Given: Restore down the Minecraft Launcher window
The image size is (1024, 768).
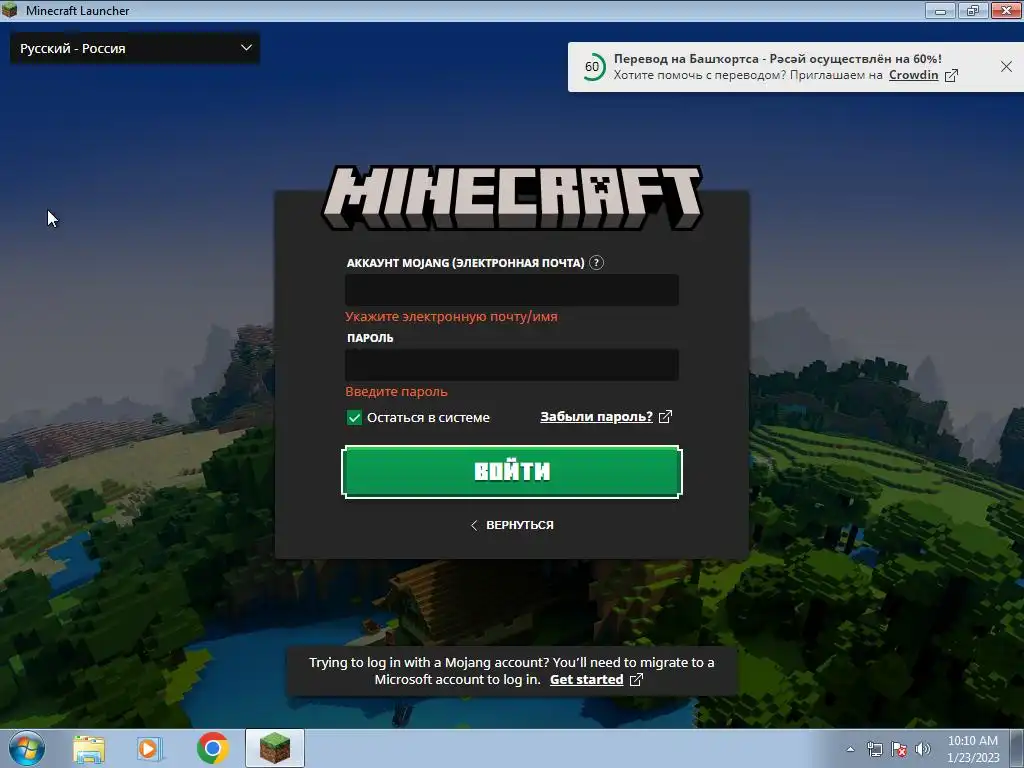Looking at the screenshot, I should click(973, 10).
